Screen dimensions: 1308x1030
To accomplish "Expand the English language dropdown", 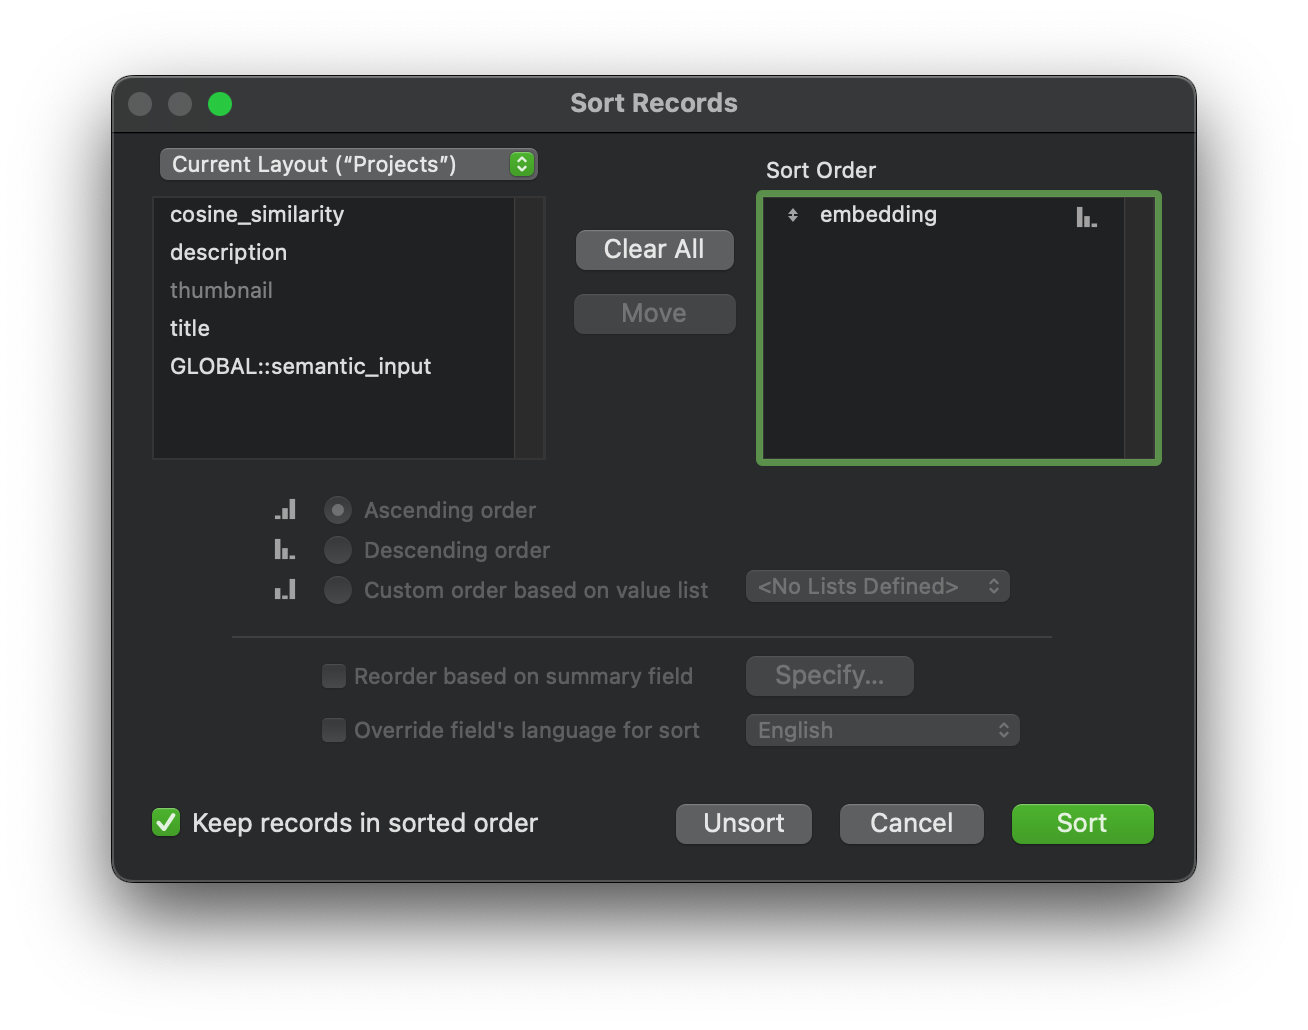I will [x=882, y=730].
